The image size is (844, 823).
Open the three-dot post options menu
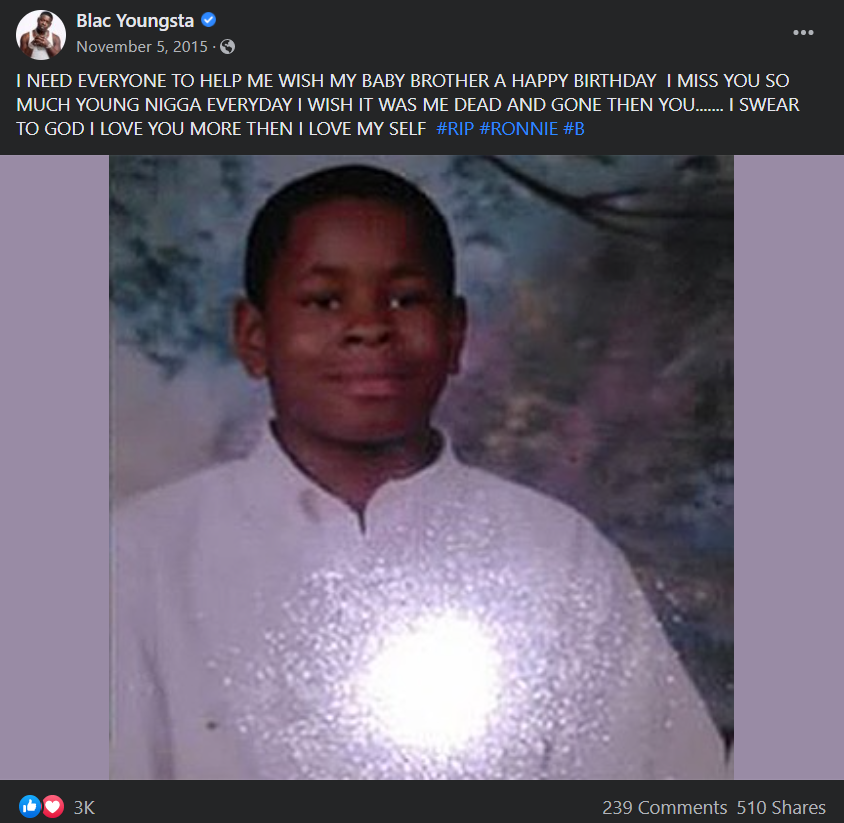pyautogui.click(x=803, y=33)
